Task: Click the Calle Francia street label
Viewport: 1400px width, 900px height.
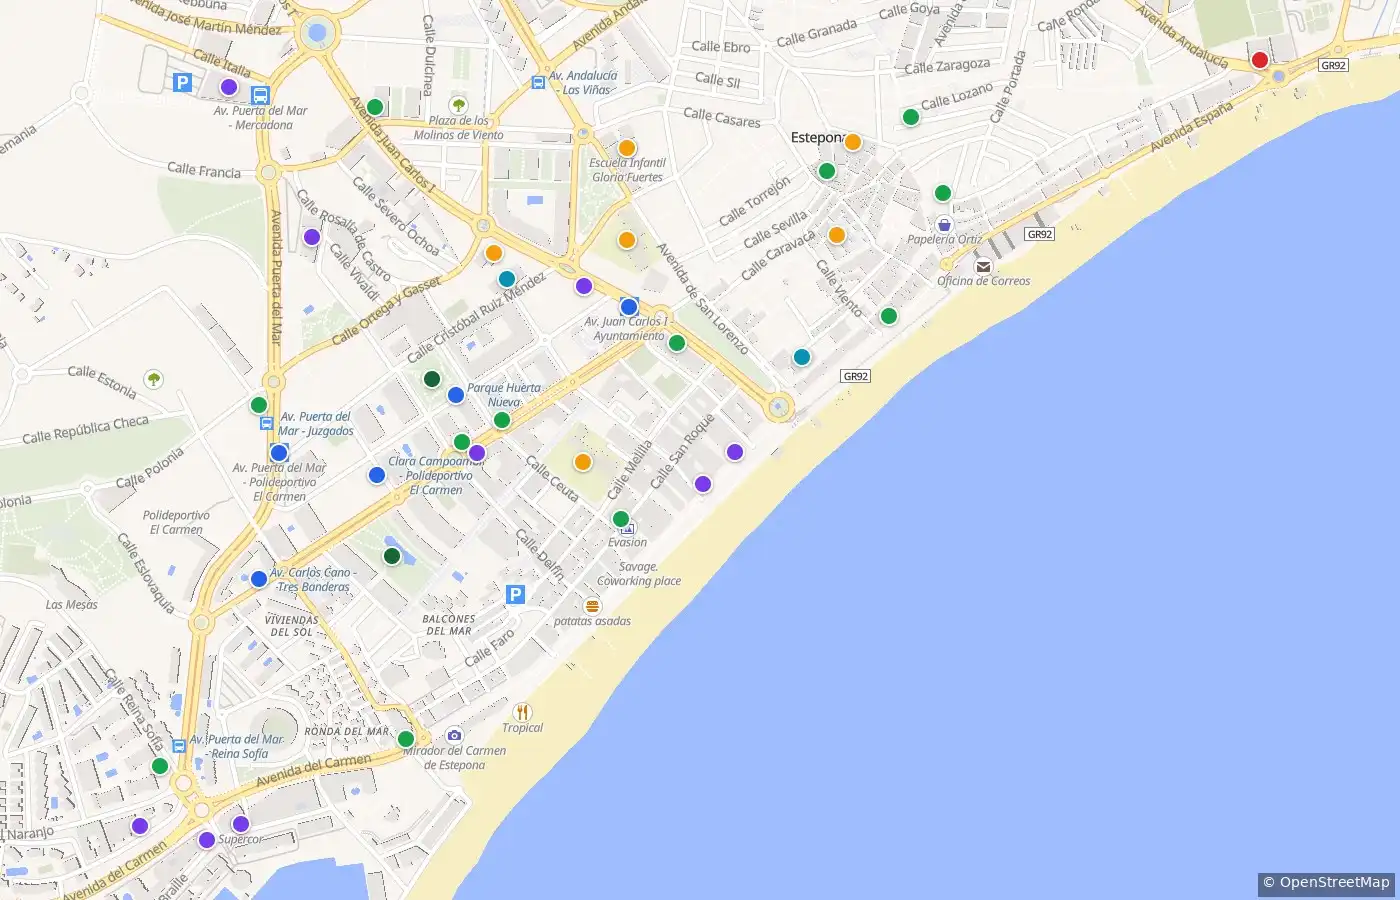Action: 204,171
